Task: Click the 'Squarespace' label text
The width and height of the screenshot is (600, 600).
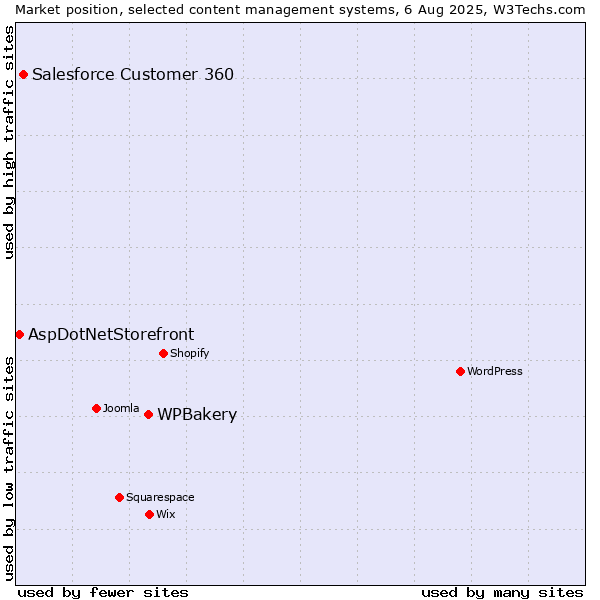Action: pyautogui.click(x=160, y=497)
